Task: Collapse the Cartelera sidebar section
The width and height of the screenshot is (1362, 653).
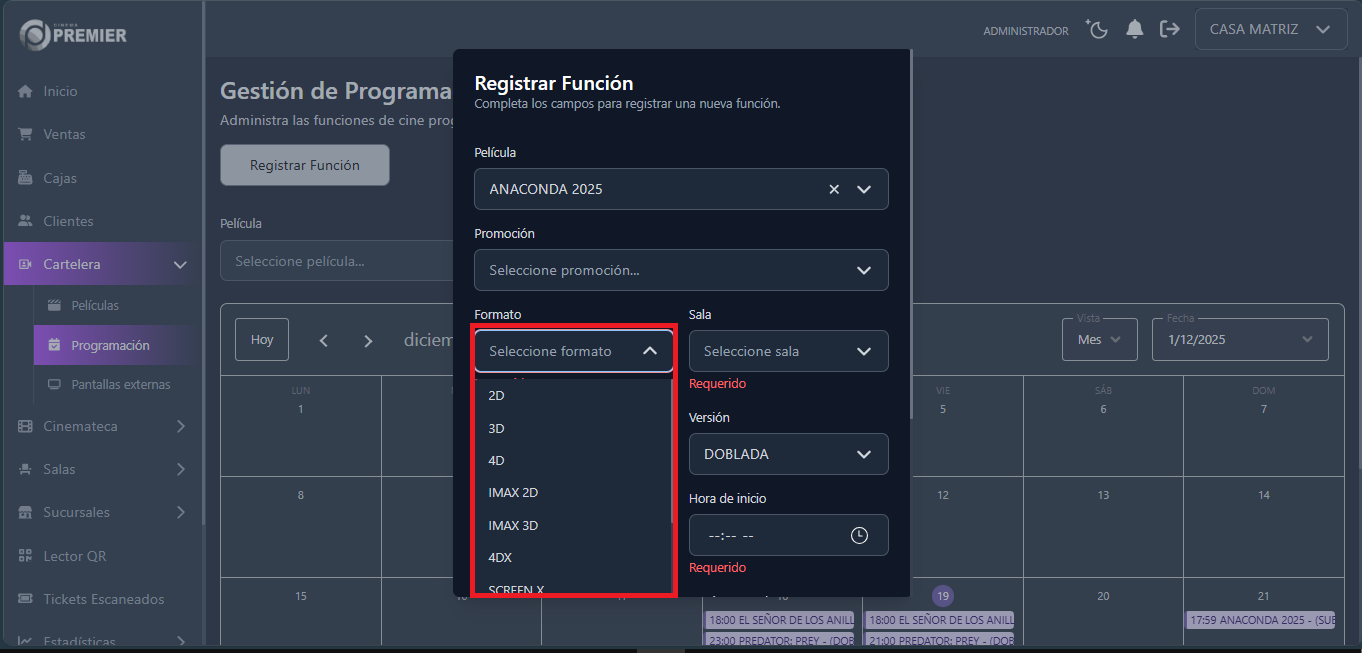Action: [x=180, y=265]
